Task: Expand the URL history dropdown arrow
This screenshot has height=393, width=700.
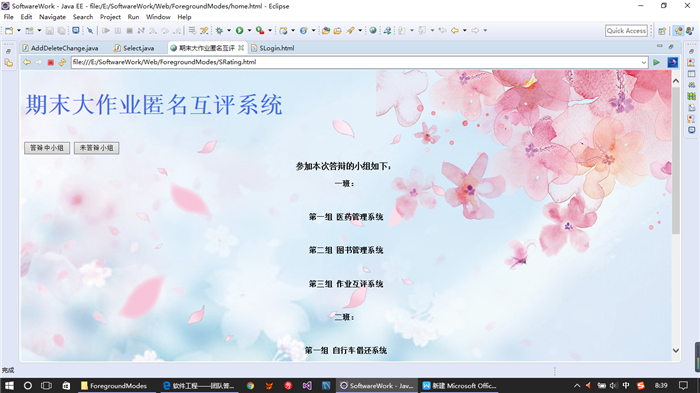Action: click(x=643, y=63)
